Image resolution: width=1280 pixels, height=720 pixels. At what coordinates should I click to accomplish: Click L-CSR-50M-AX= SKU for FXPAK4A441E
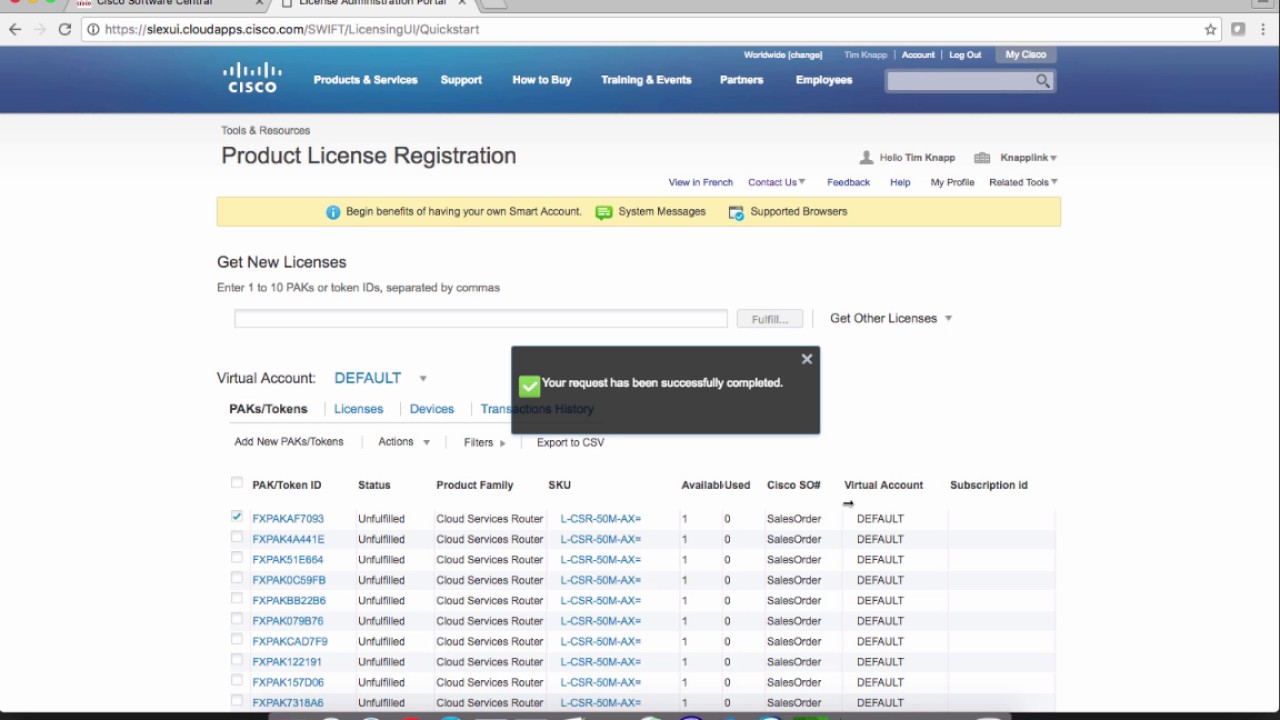click(x=601, y=539)
